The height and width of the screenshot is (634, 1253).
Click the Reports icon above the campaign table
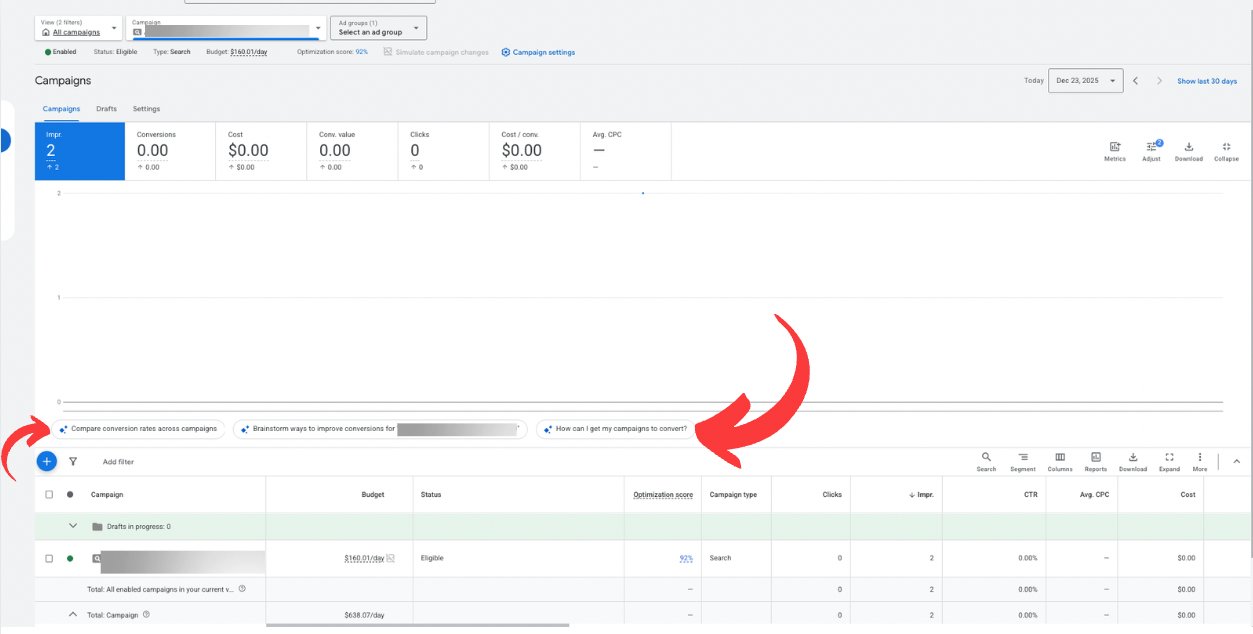point(1095,460)
